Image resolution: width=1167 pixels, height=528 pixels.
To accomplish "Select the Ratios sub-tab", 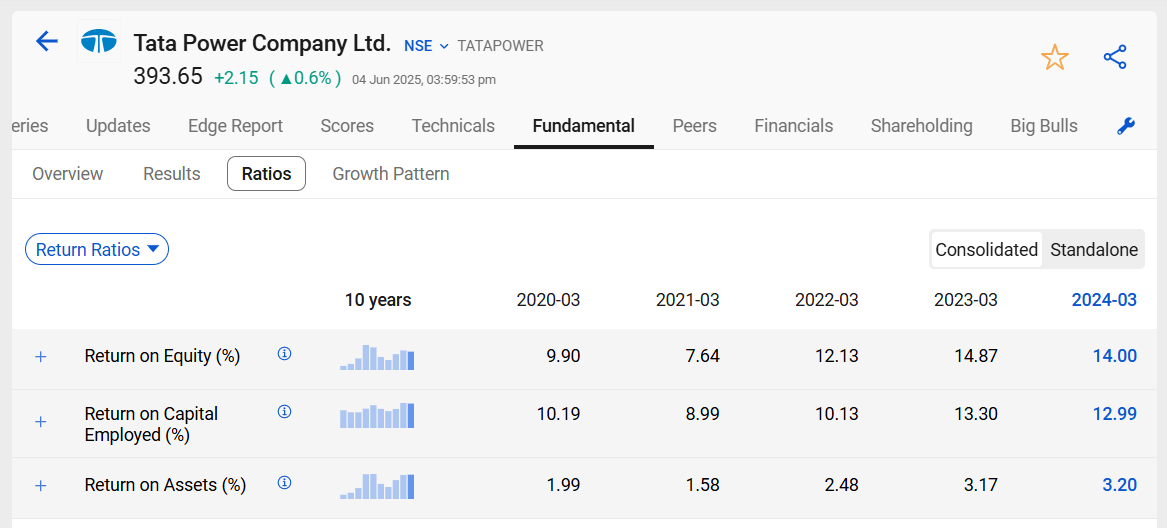I will tap(266, 174).
